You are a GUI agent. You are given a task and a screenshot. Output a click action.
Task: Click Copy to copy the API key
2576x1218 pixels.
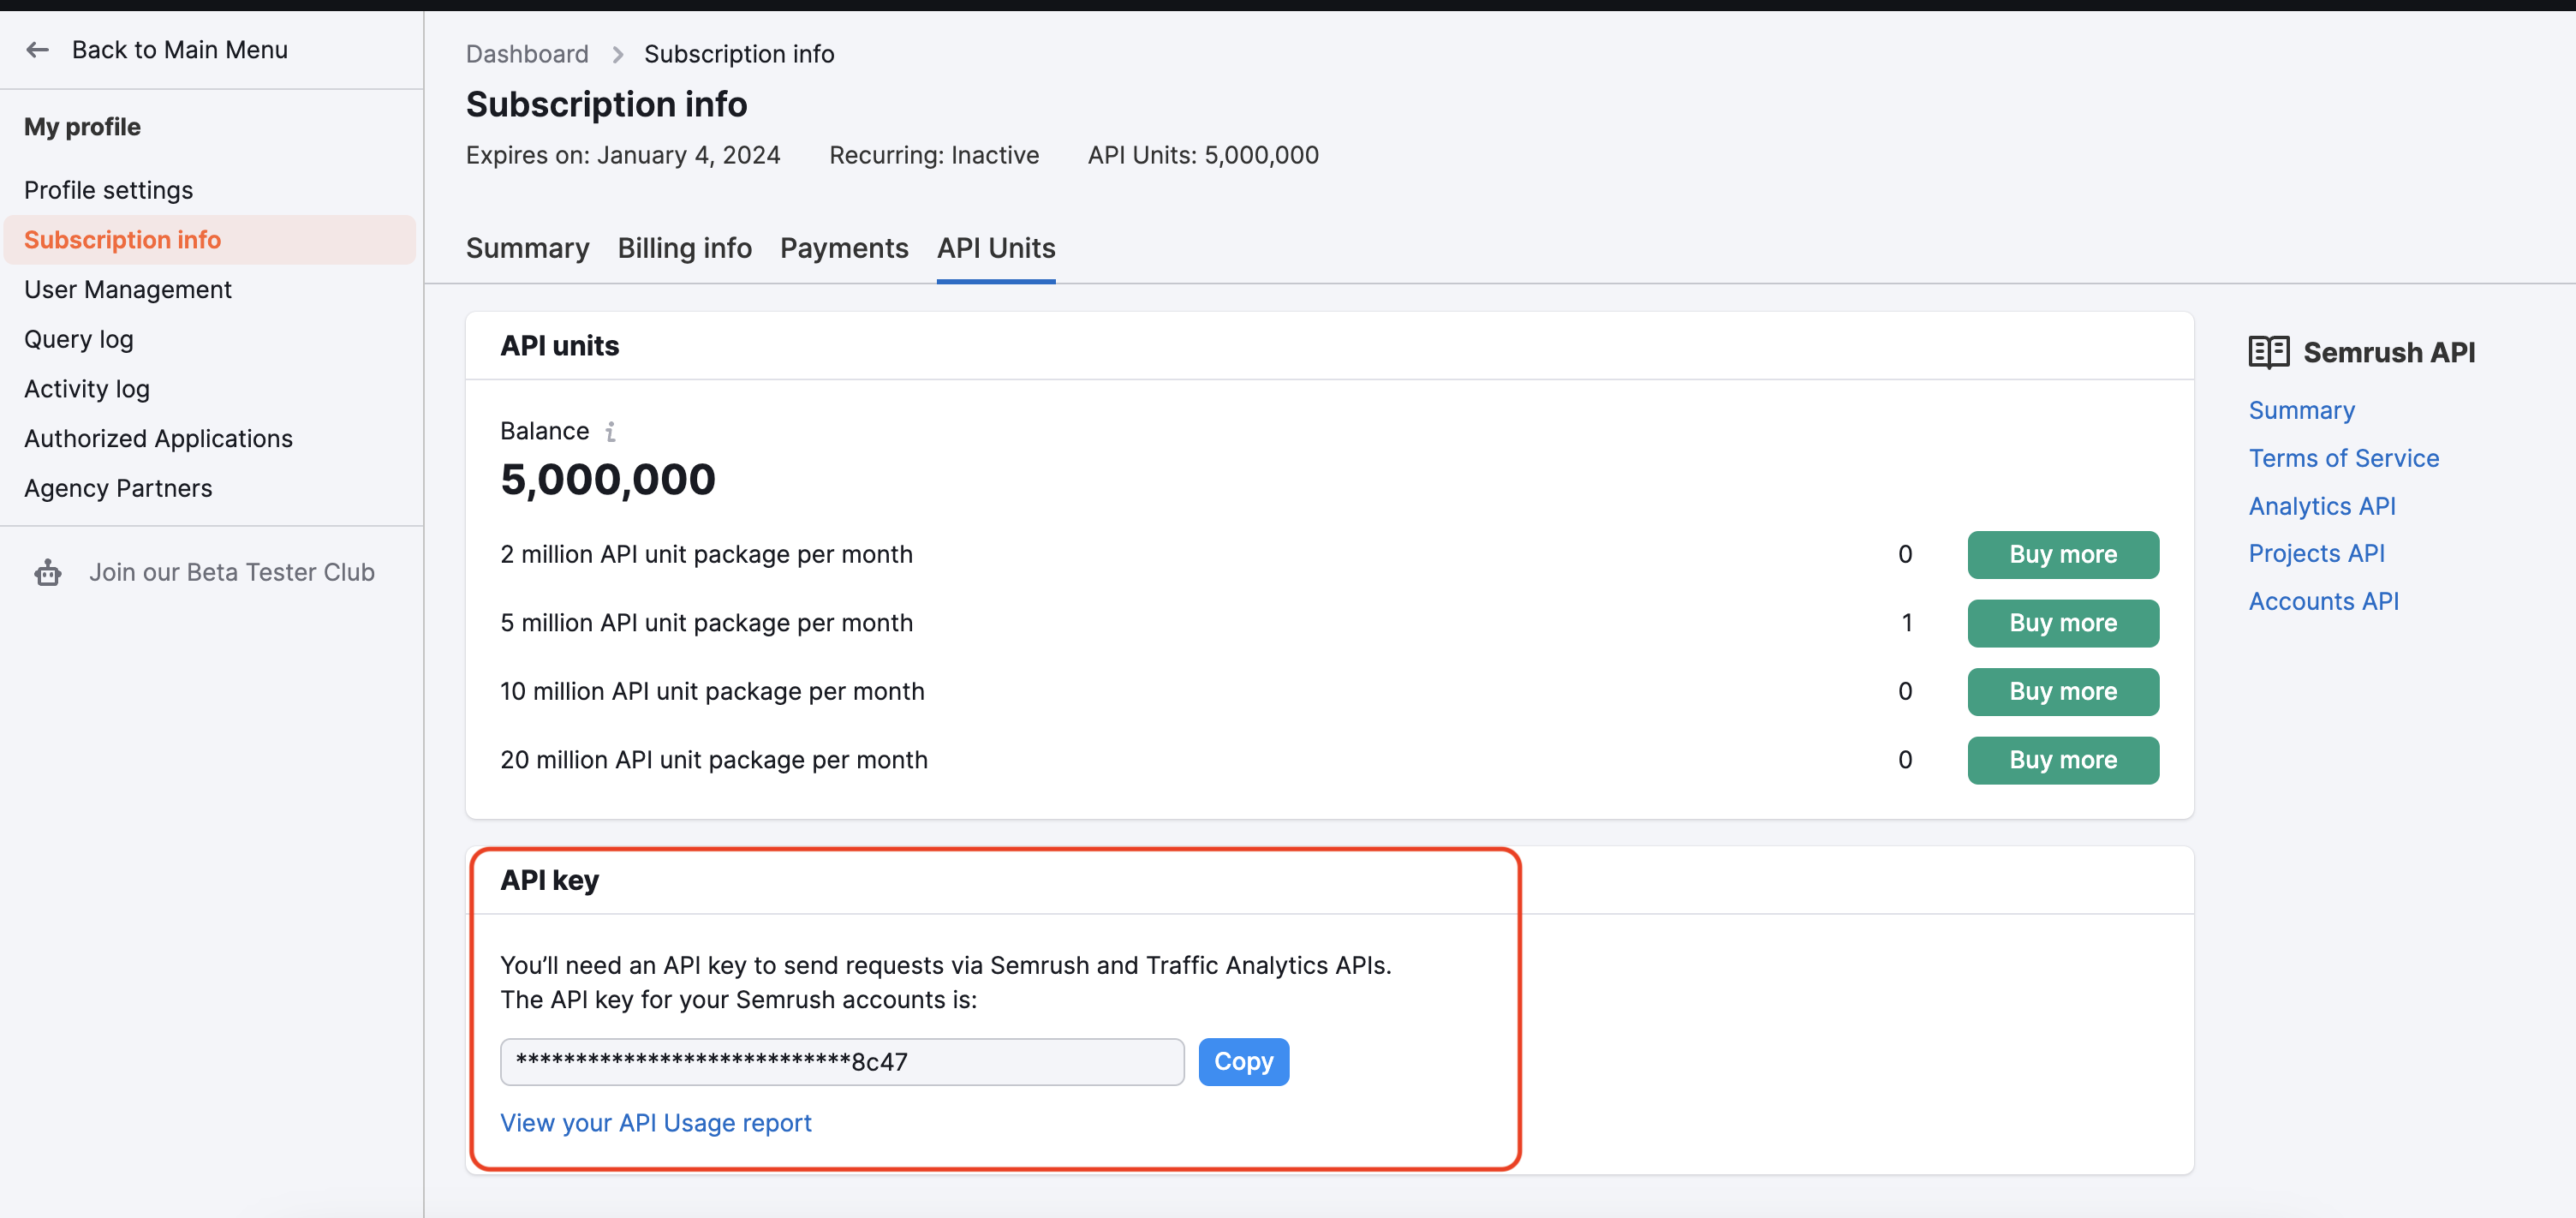1243,1060
